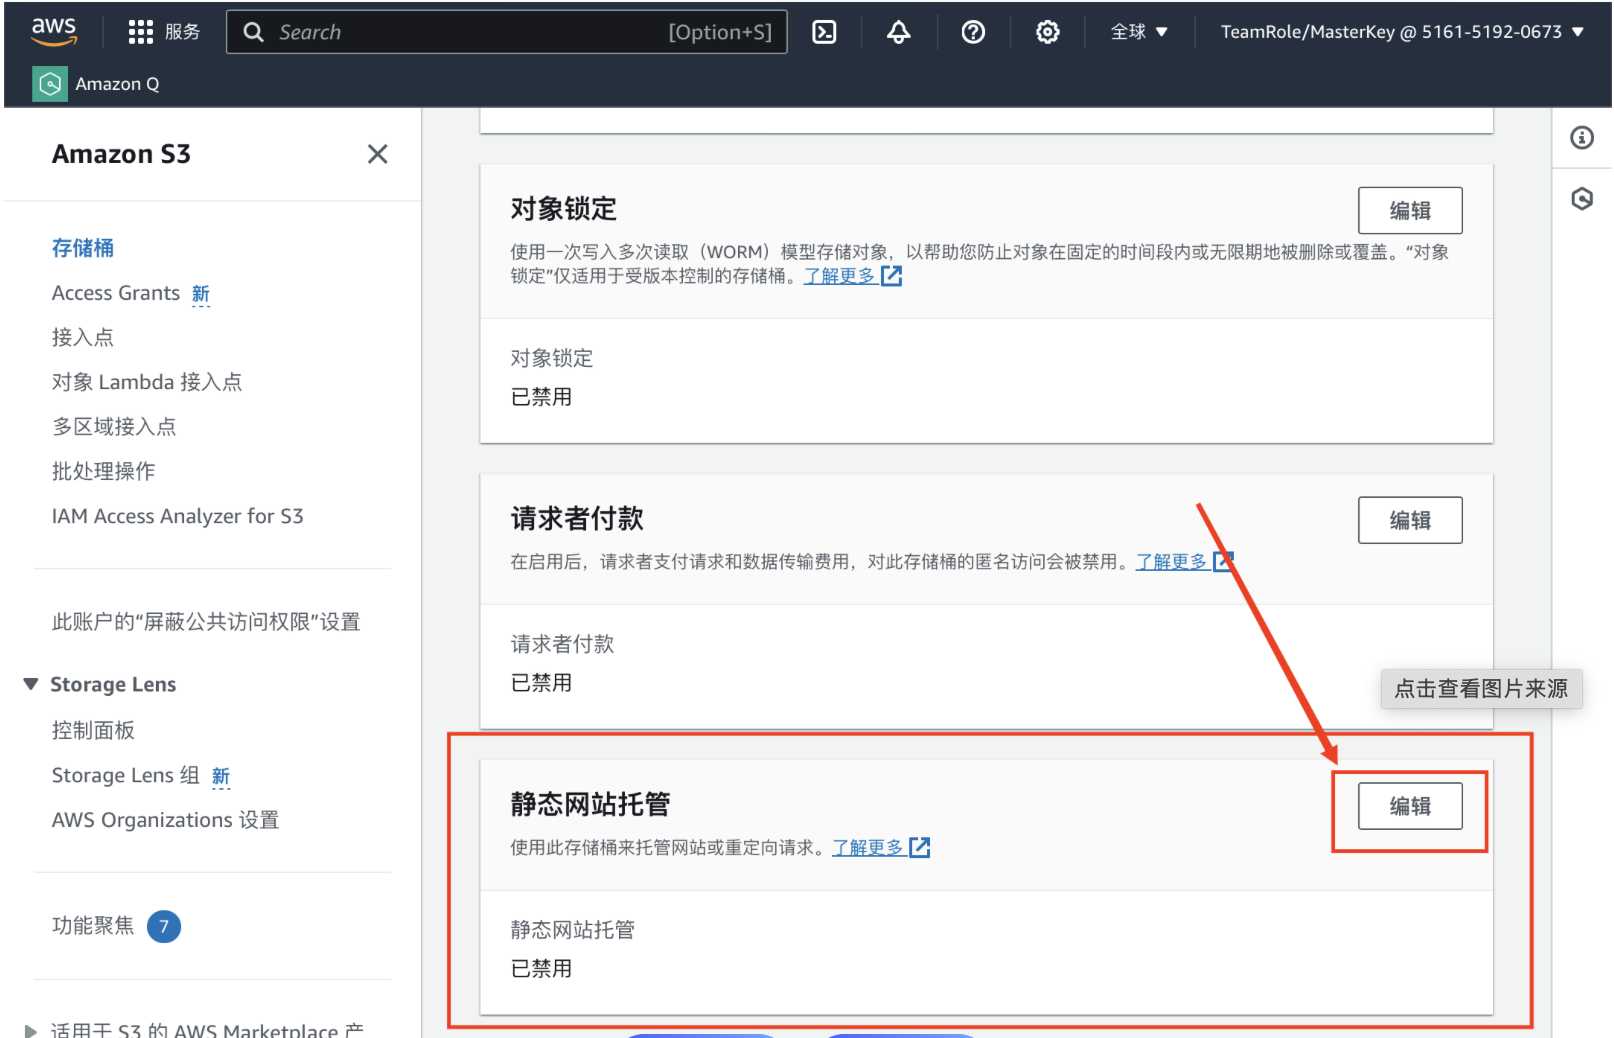Open the 屏蔽公共访问权限 account settings
The width and height of the screenshot is (1614, 1038).
click(206, 622)
